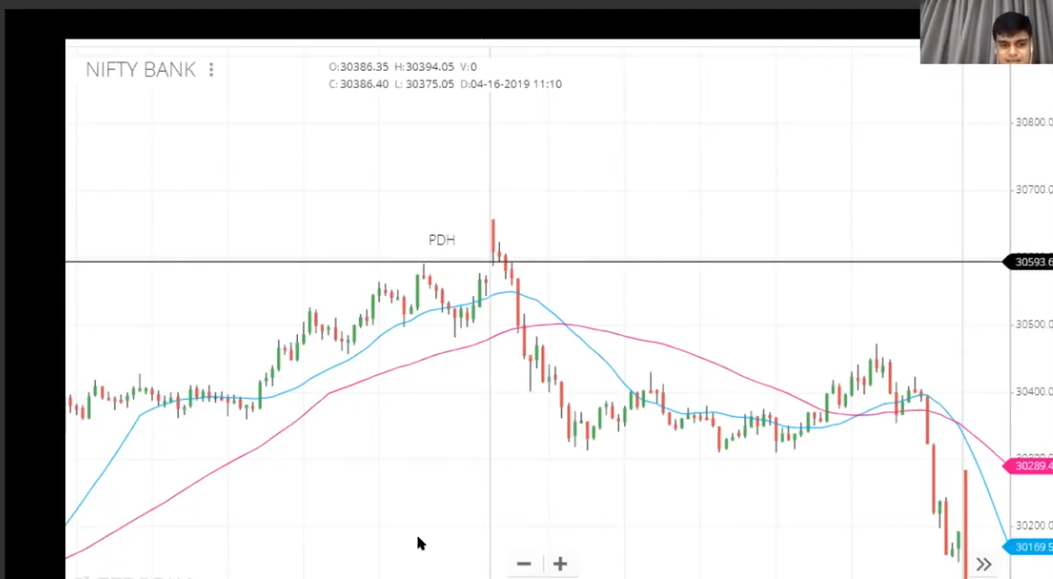Click the blue 30169.5 moving average tag
The width and height of the screenshot is (1053, 579).
(x=1032, y=547)
